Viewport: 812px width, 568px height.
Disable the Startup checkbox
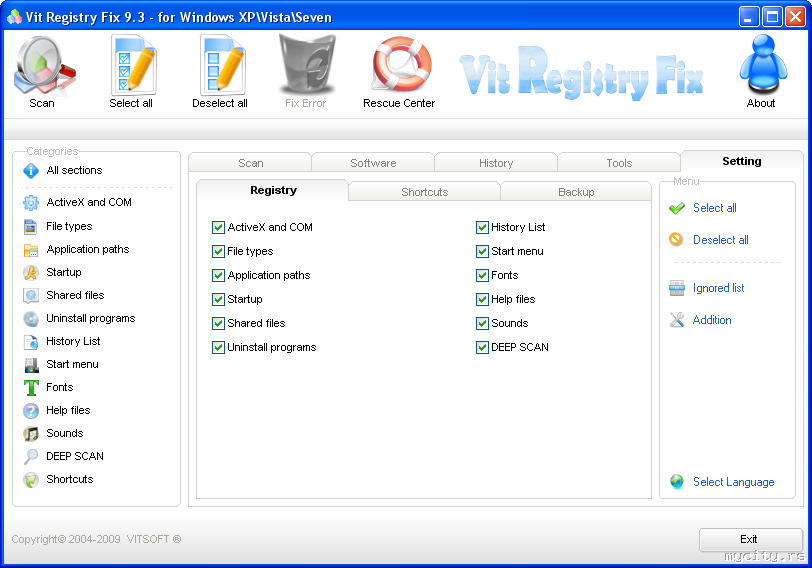click(x=218, y=299)
